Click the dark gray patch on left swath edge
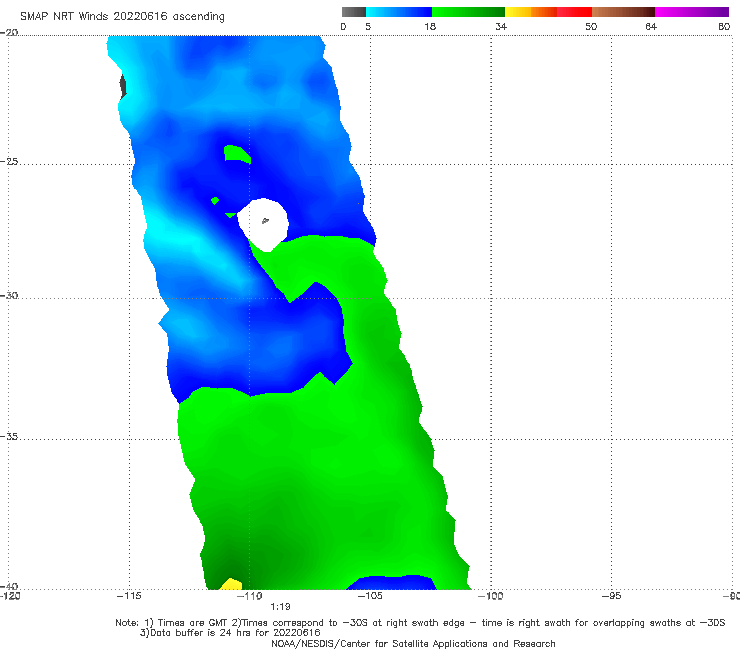This screenshot has width=740, height=650. pos(123,86)
